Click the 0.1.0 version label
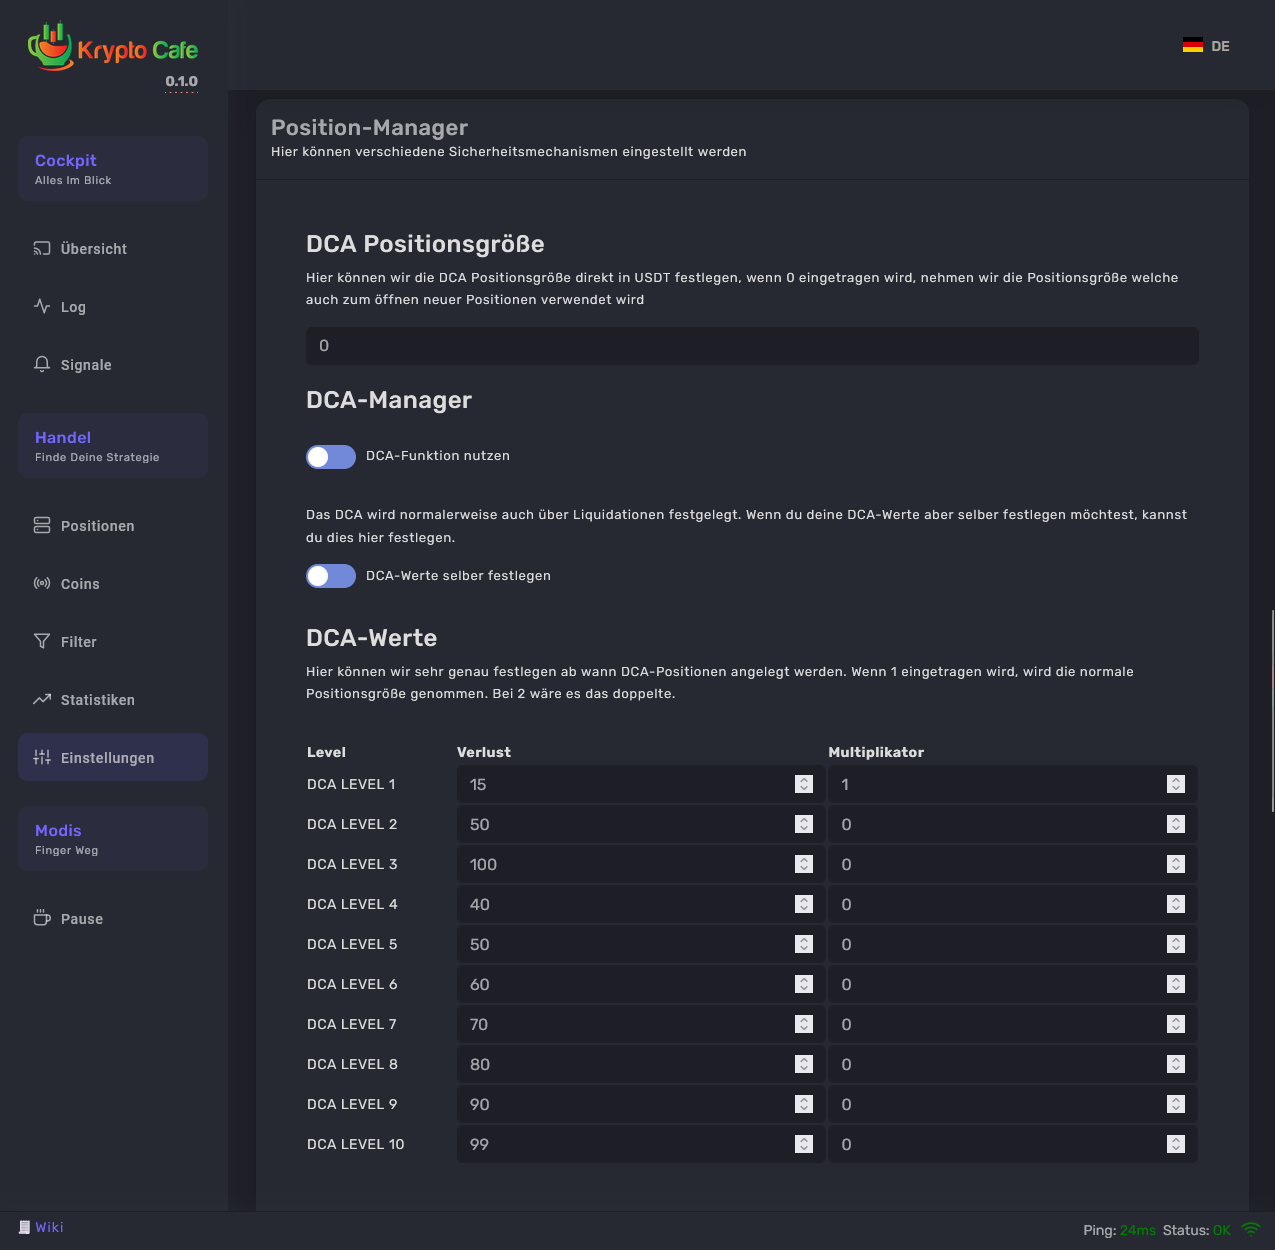This screenshot has height=1250, width=1275. 182,81
